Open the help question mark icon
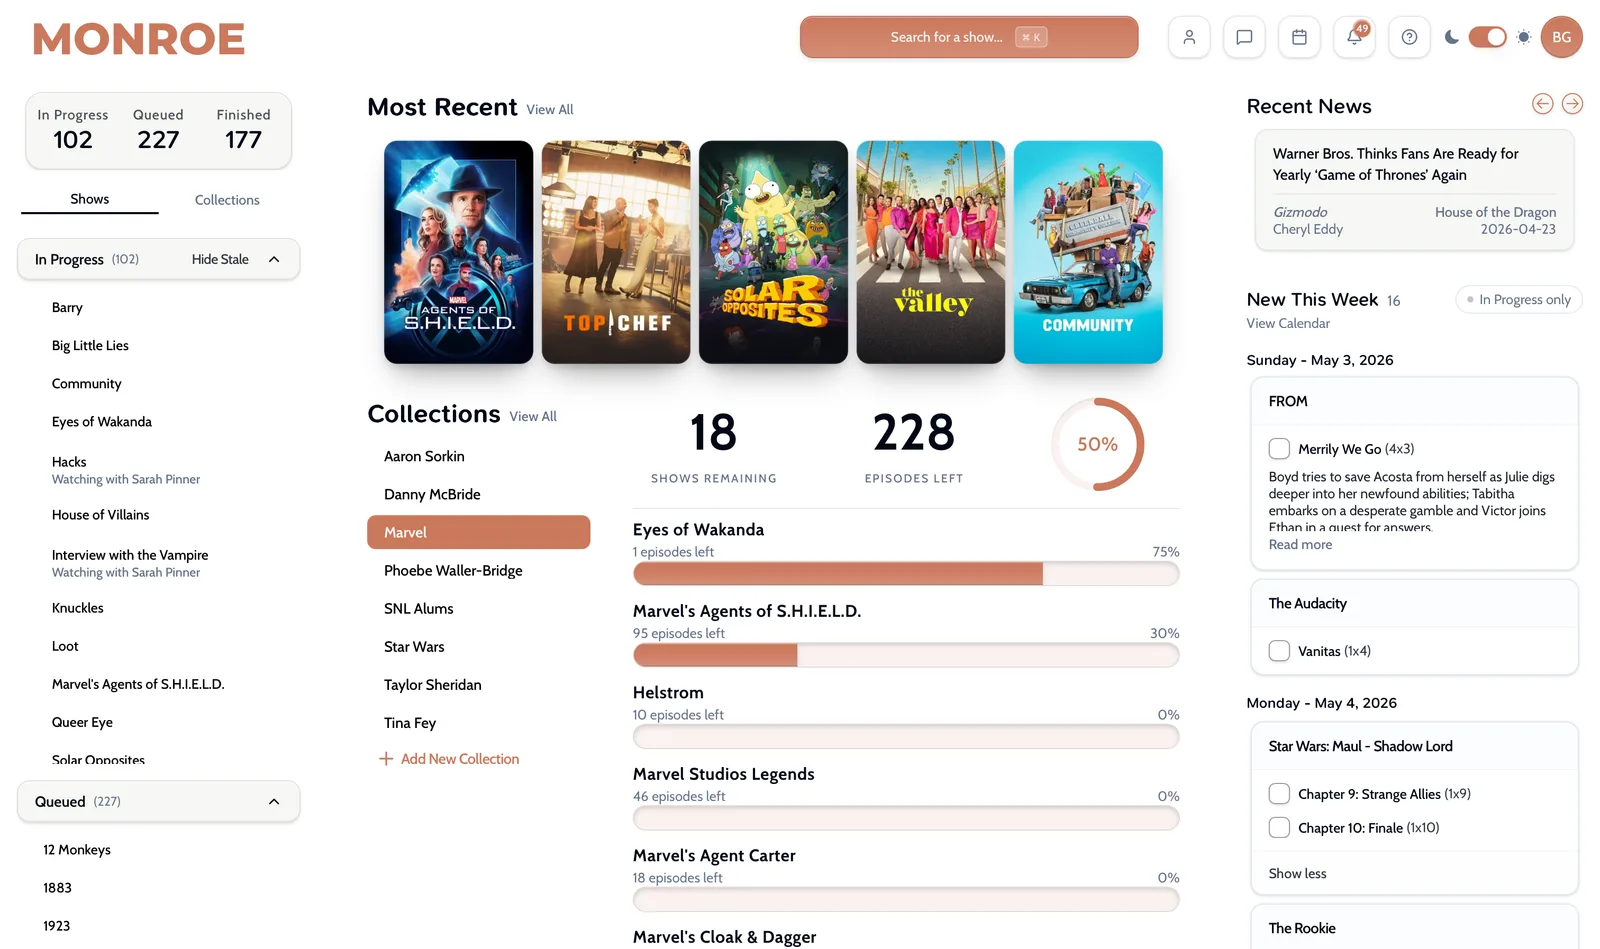 (1409, 37)
